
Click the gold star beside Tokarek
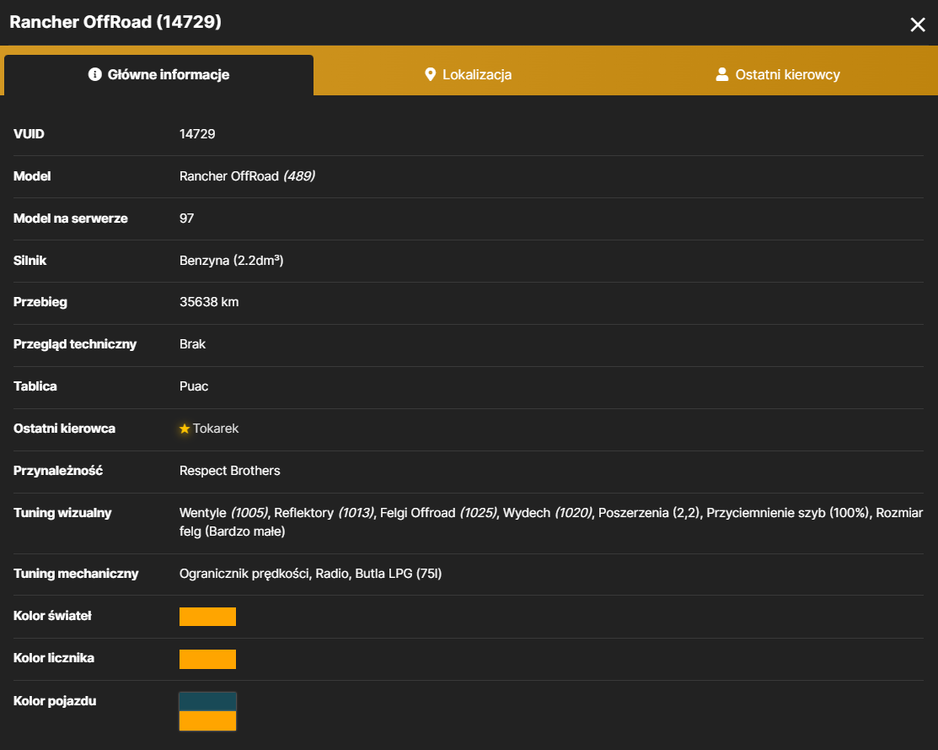tap(184, 429)
